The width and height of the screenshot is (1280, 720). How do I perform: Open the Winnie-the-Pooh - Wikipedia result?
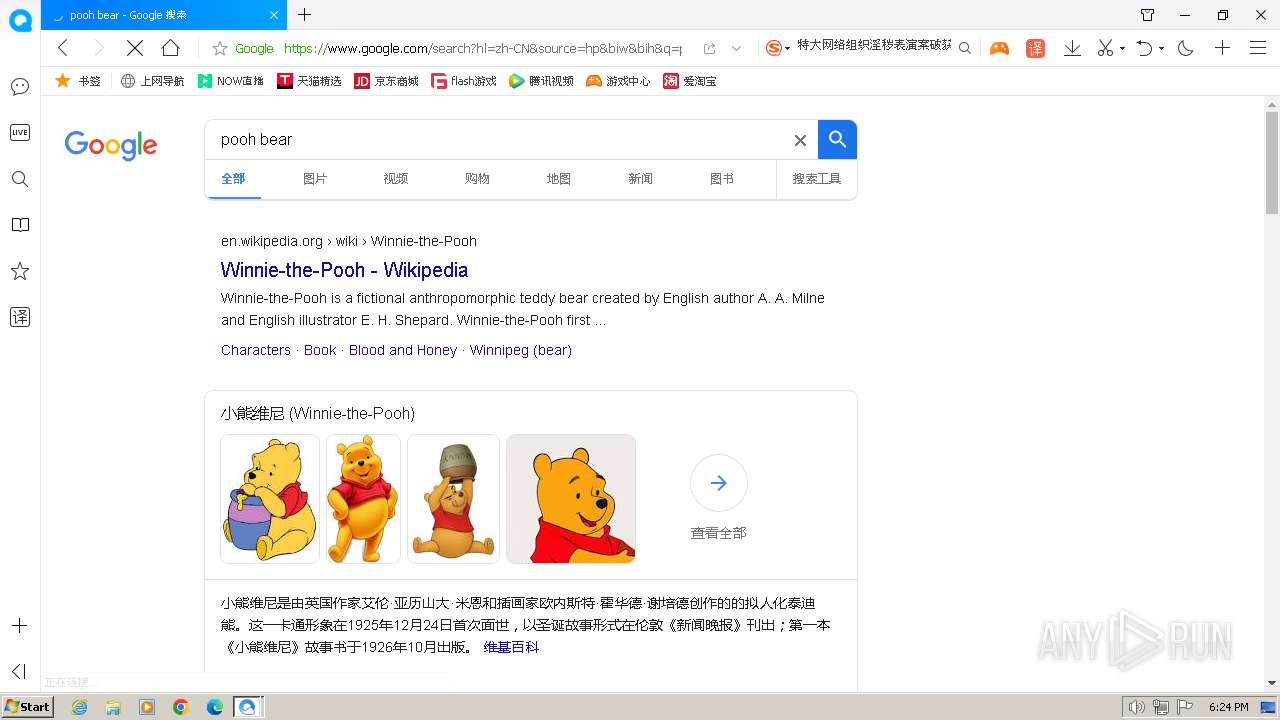click(344, 270)
